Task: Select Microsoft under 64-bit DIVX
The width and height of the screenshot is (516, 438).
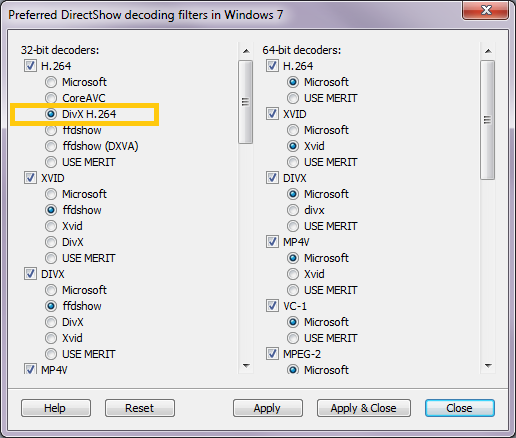Action: 293,194
